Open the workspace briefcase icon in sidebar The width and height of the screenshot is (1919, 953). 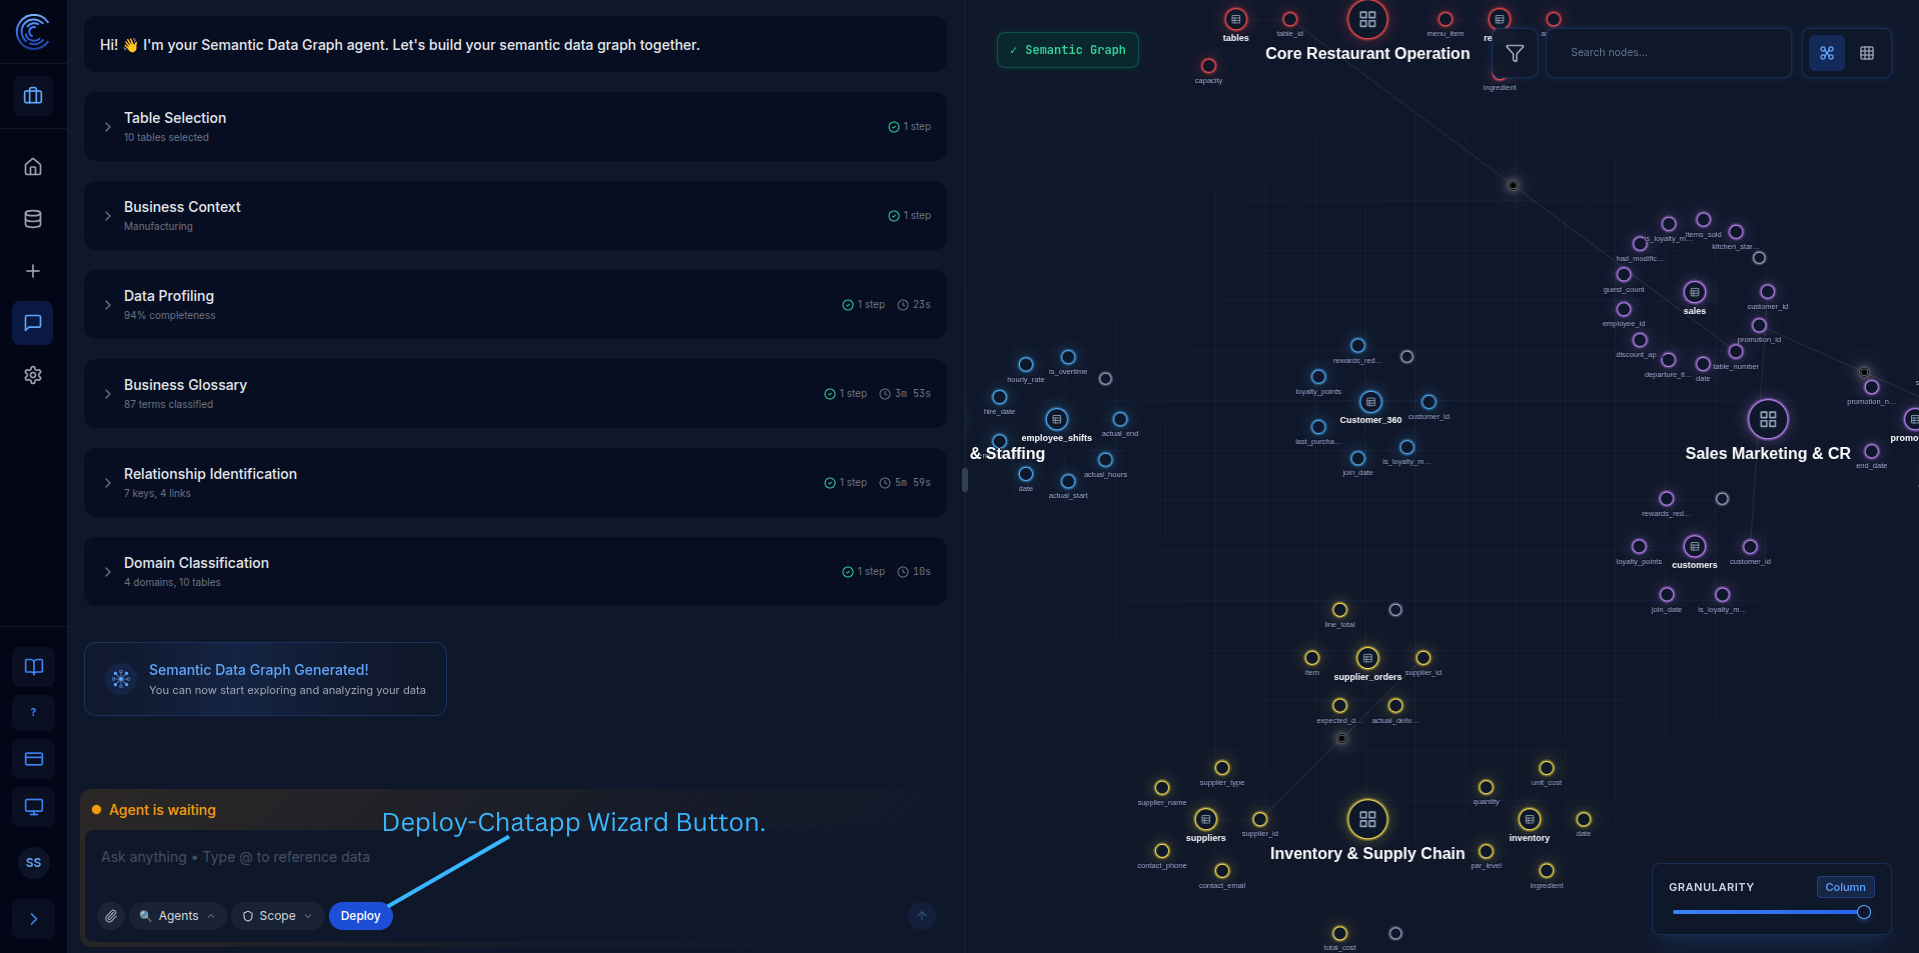33,96
